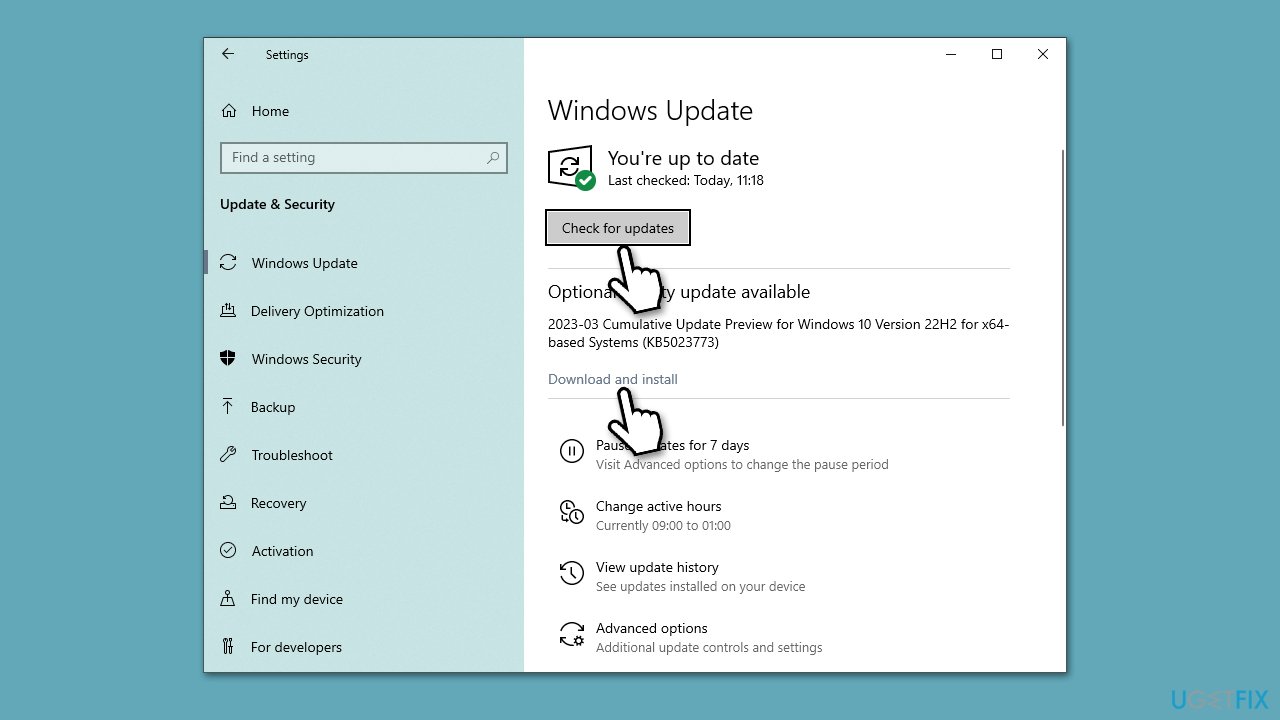Screen dimensions: 1280x720
Task: Click Download and install for KB5023773
Action: click(612, 379)
